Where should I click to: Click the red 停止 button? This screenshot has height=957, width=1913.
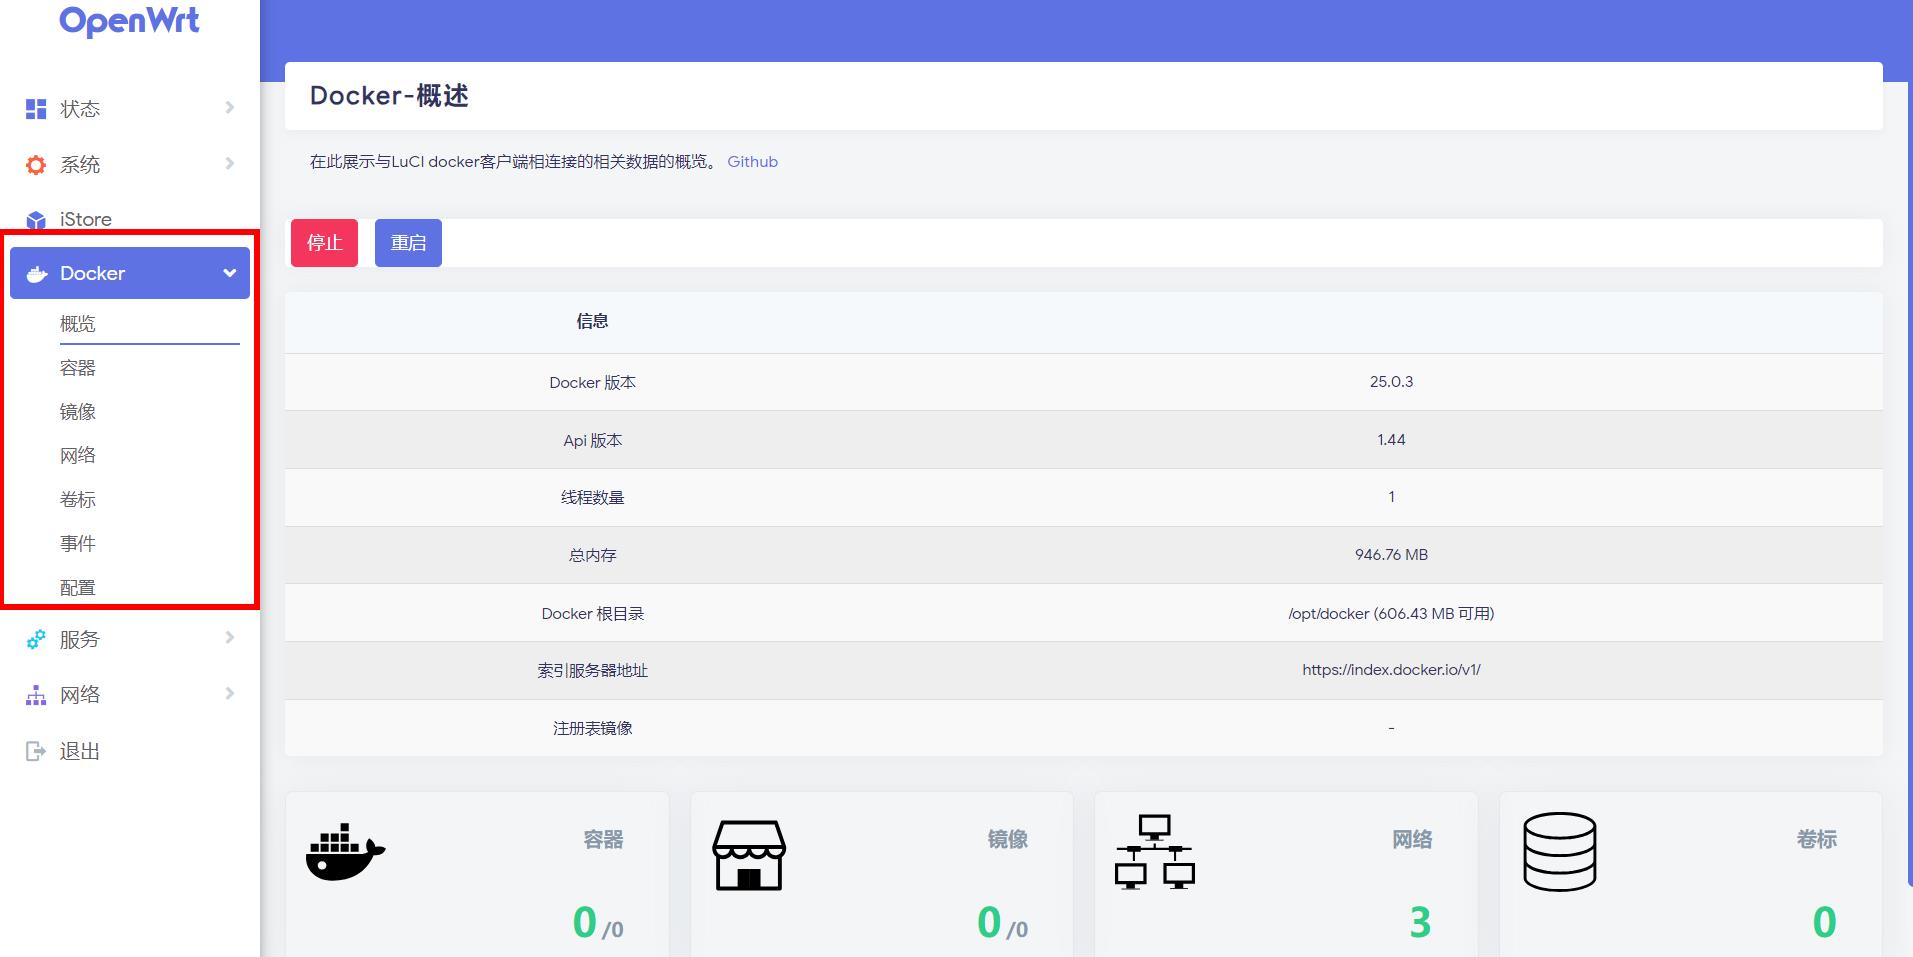(x=324, y=243)
